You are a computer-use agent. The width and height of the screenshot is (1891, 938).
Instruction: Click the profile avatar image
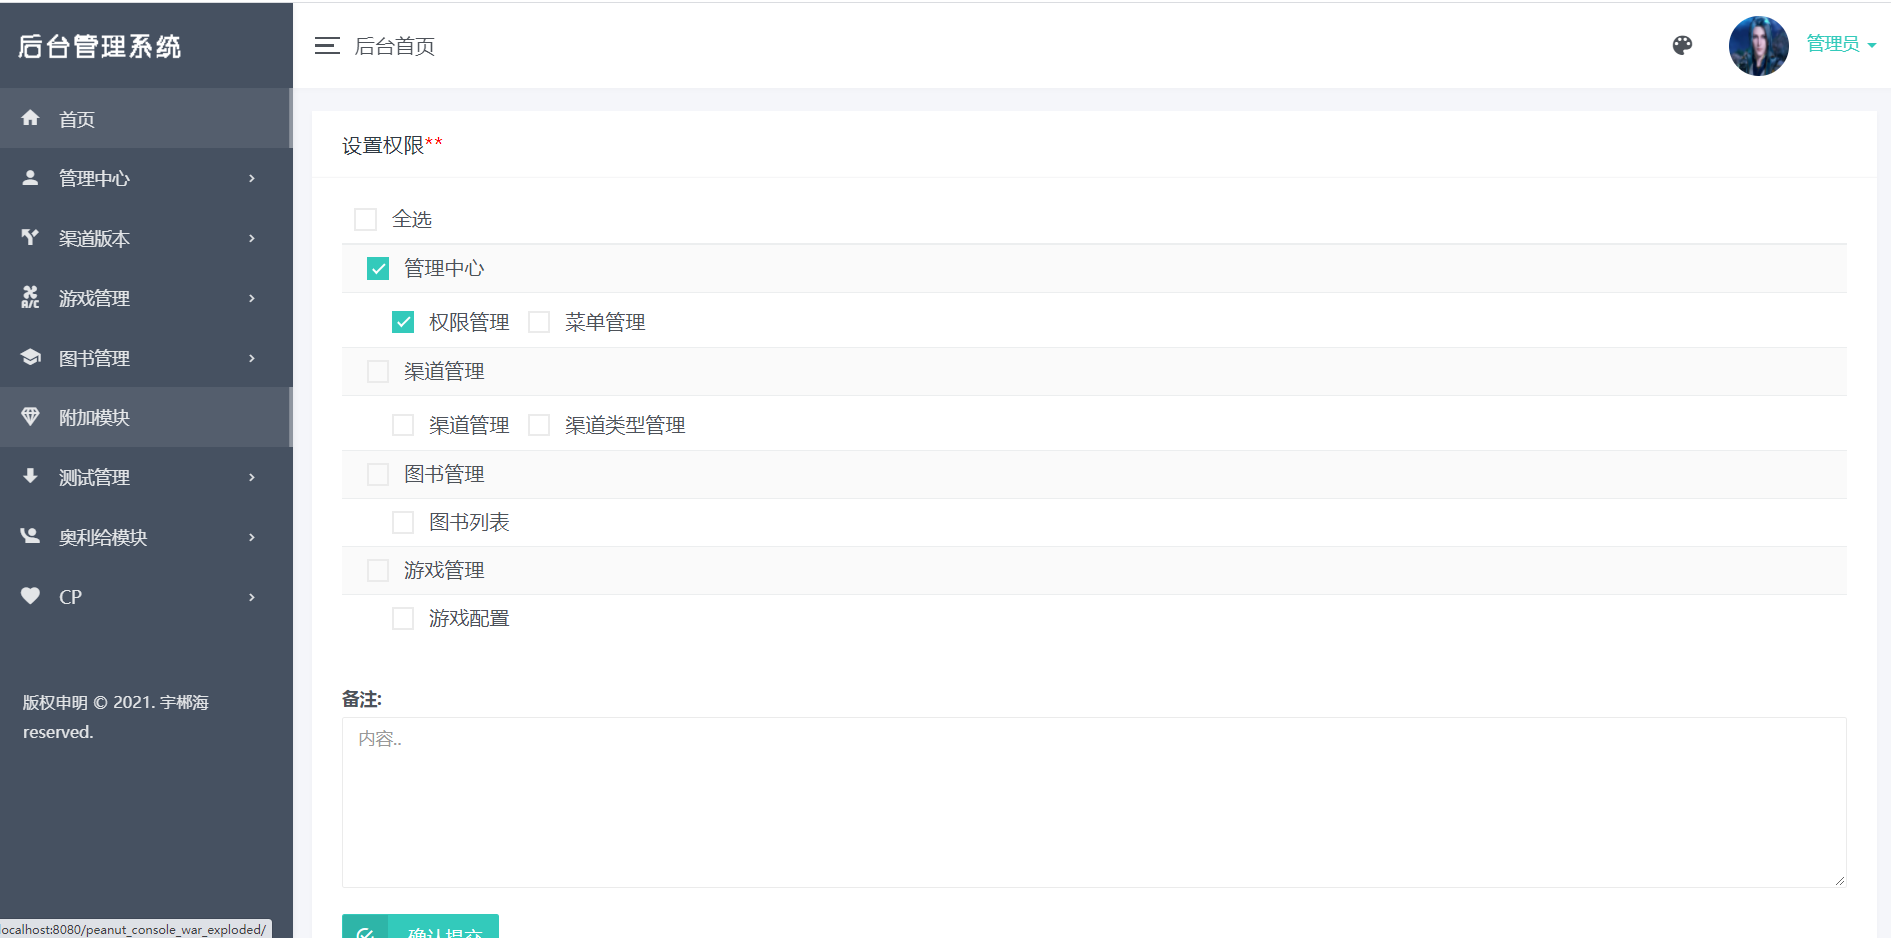(x=1757, y=45)
